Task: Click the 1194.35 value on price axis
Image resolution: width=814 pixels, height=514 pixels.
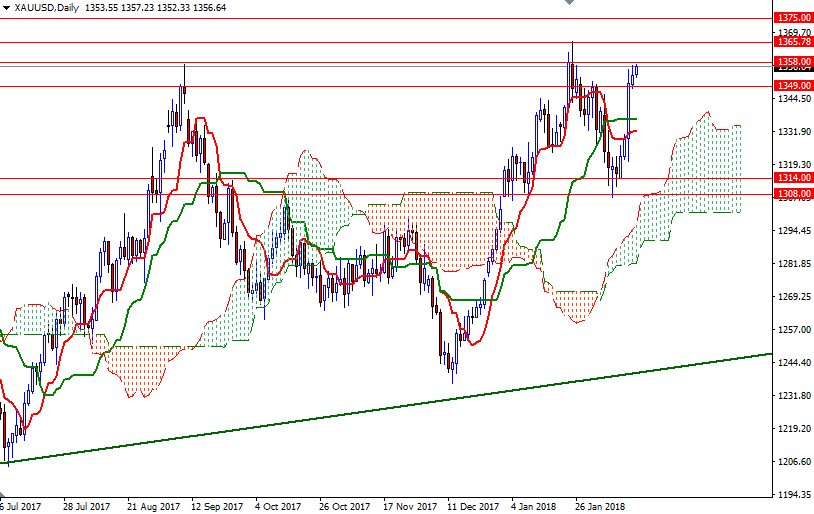Action: coord(794,494)
